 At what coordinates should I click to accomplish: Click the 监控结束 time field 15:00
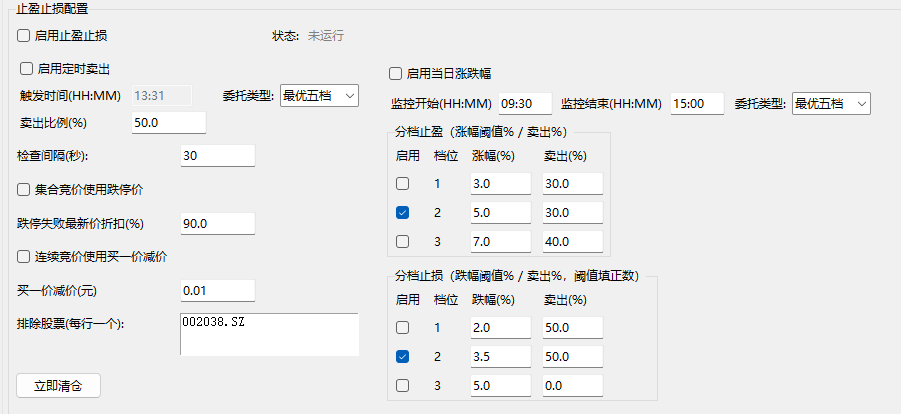coord(697,104)
